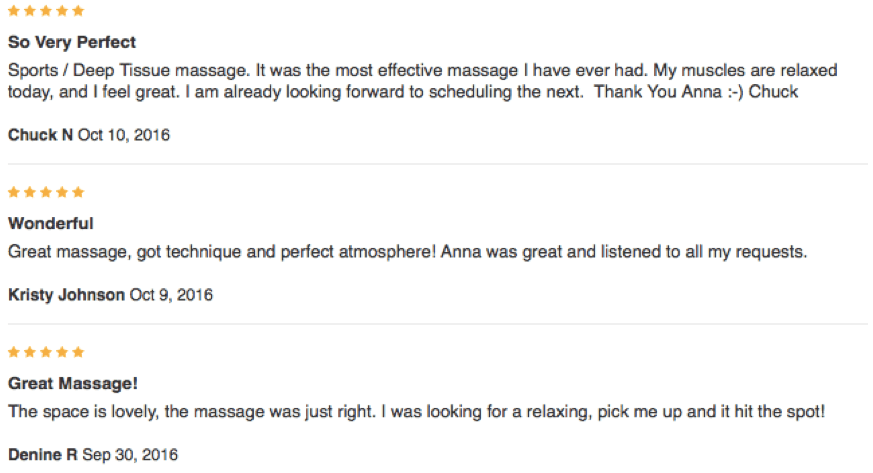Click the 'Great massage, got technique' review text
This screenshot has width=873, height=473.
click(x=407, y=253)
